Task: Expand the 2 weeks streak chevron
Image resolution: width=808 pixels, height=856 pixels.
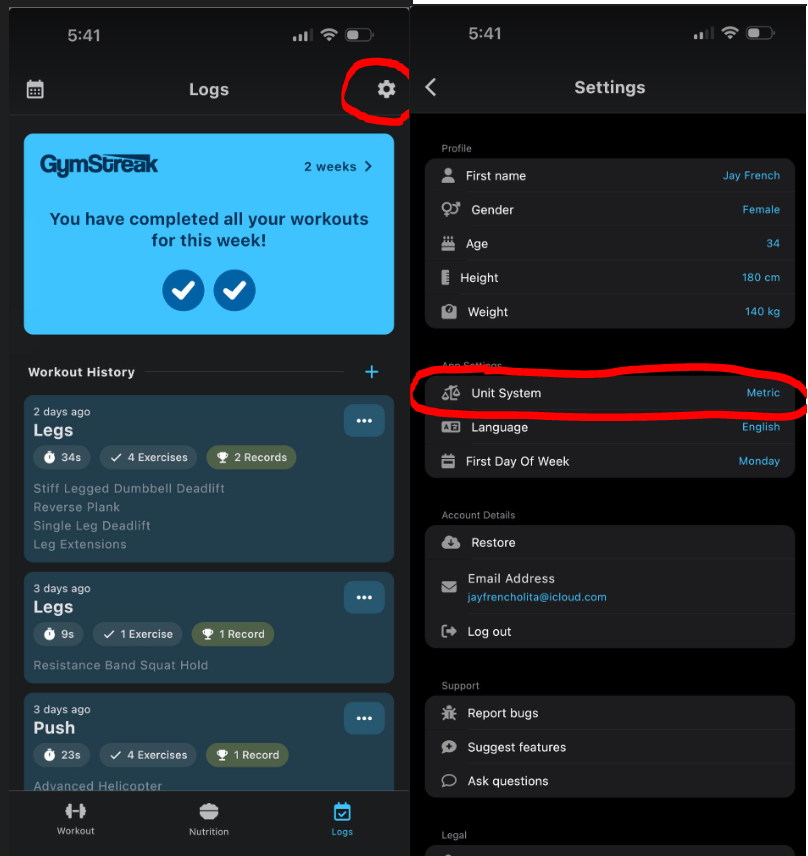Action: [x=369, y=166]
